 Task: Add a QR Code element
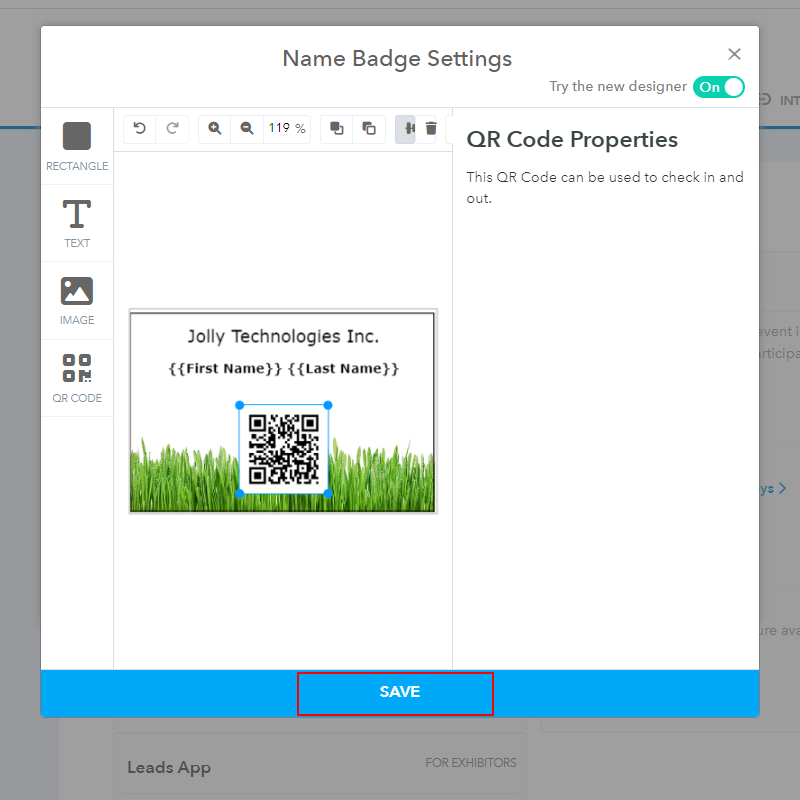coord(77,377)
